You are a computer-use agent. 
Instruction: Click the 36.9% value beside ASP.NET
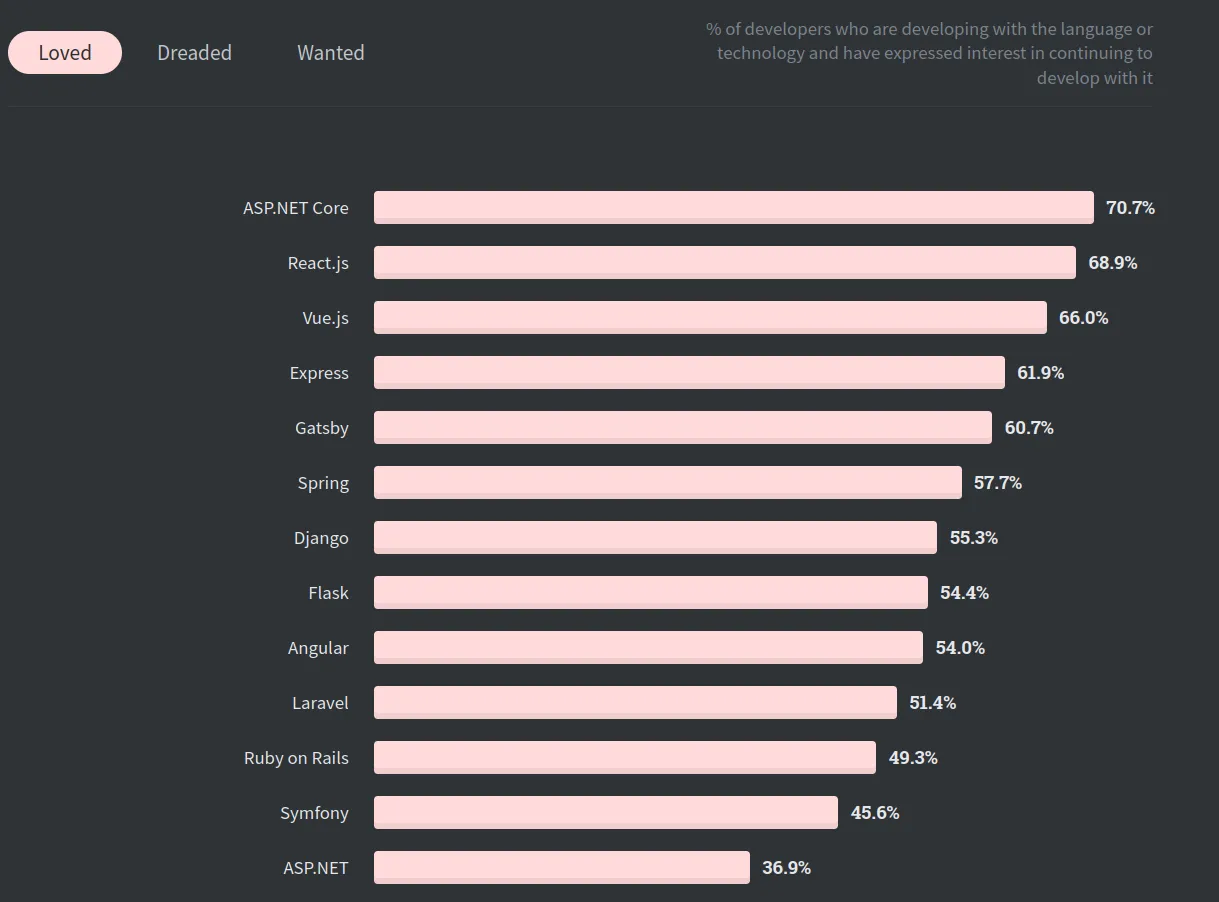coord(786,867)
